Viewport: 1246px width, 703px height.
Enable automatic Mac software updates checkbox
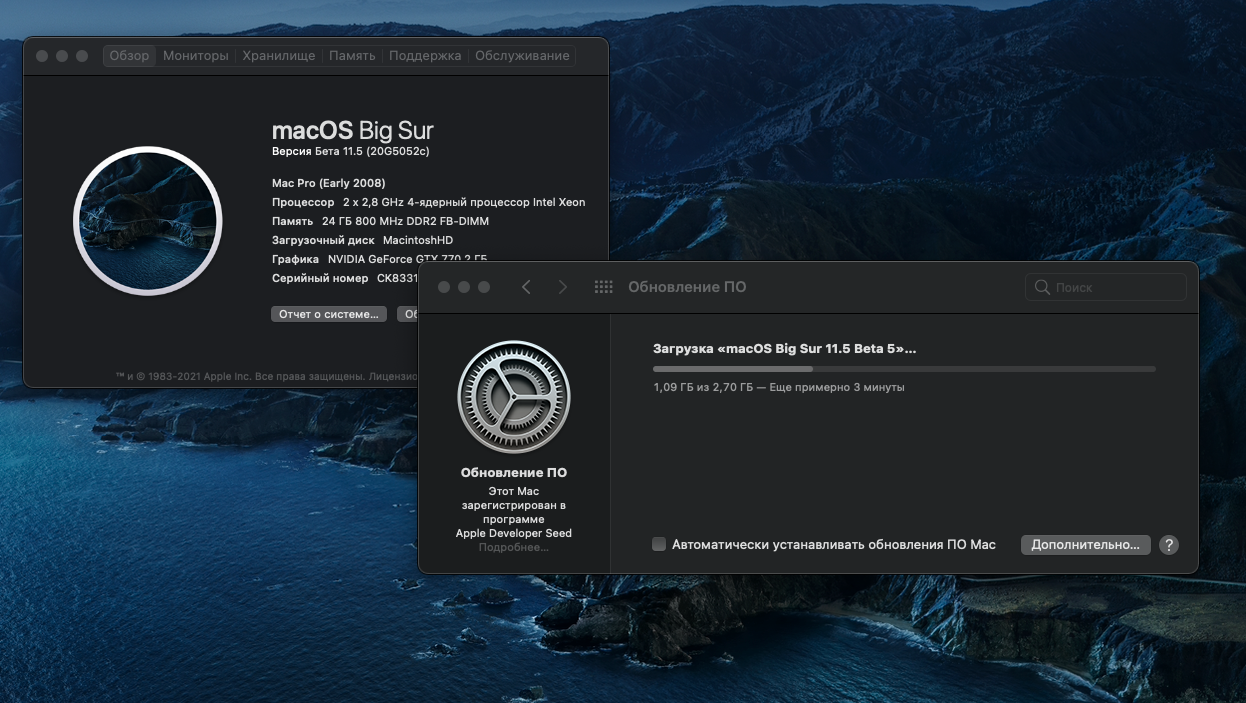(x=659, y=544)
